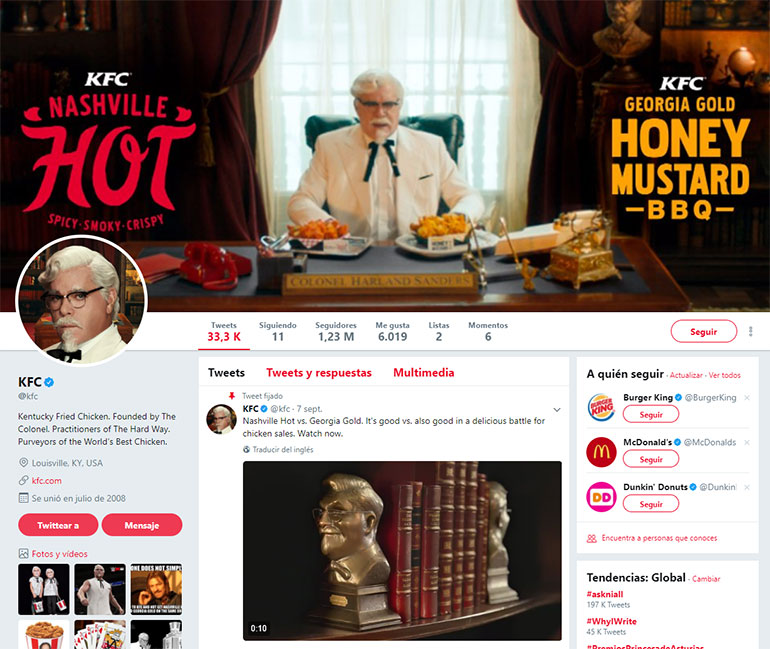
Task: Dismiss the Burger King follow suggestion
Action: [746, 398]
